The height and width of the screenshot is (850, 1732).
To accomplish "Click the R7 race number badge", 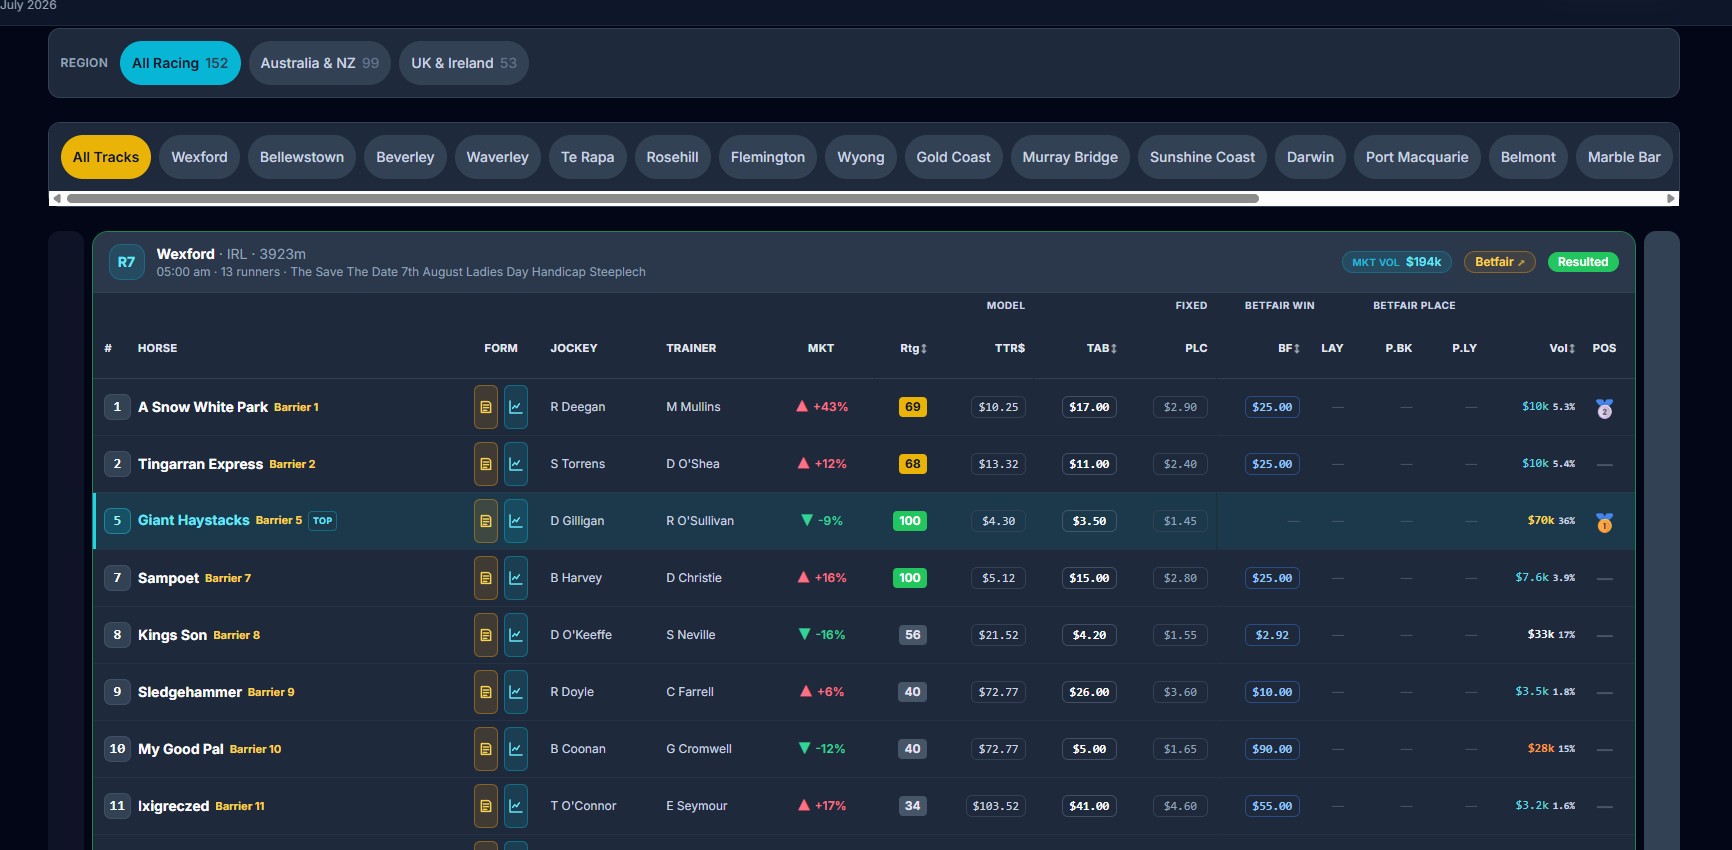I will click(126, 262).
